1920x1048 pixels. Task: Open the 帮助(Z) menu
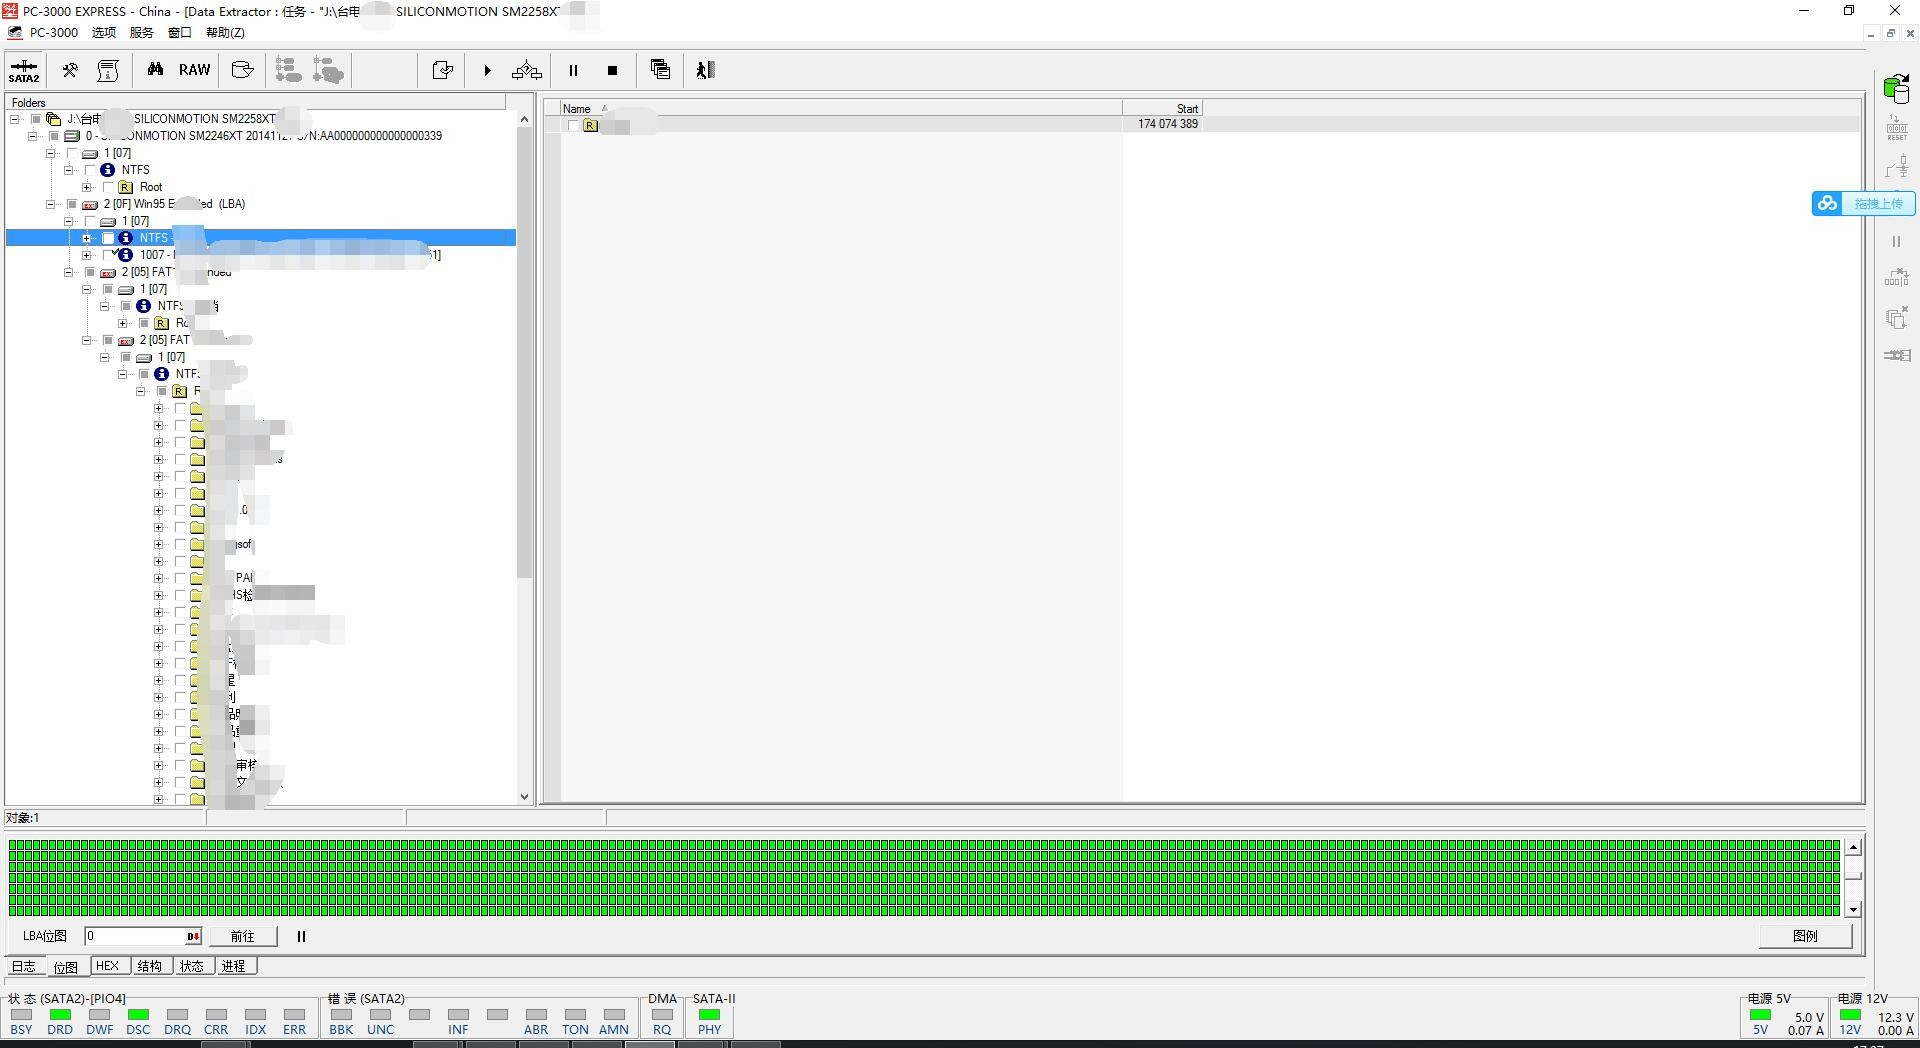(225, 32)
